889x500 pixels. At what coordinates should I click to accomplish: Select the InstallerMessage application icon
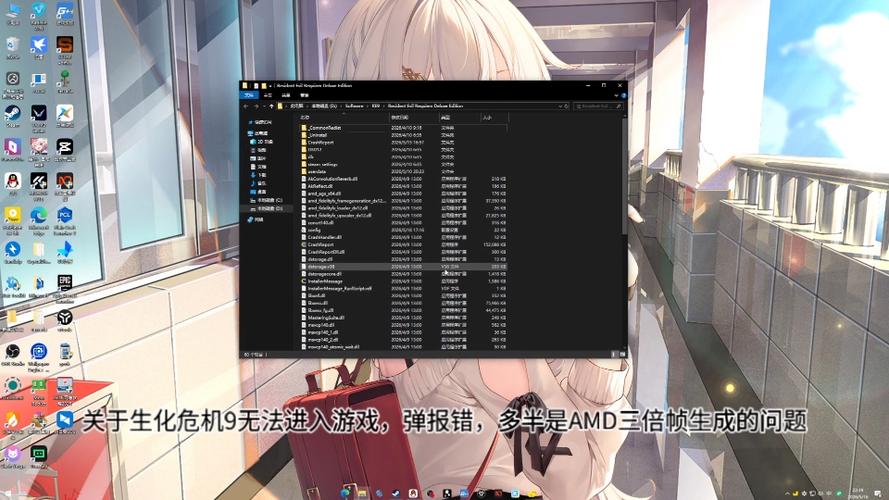pos(304,281)
